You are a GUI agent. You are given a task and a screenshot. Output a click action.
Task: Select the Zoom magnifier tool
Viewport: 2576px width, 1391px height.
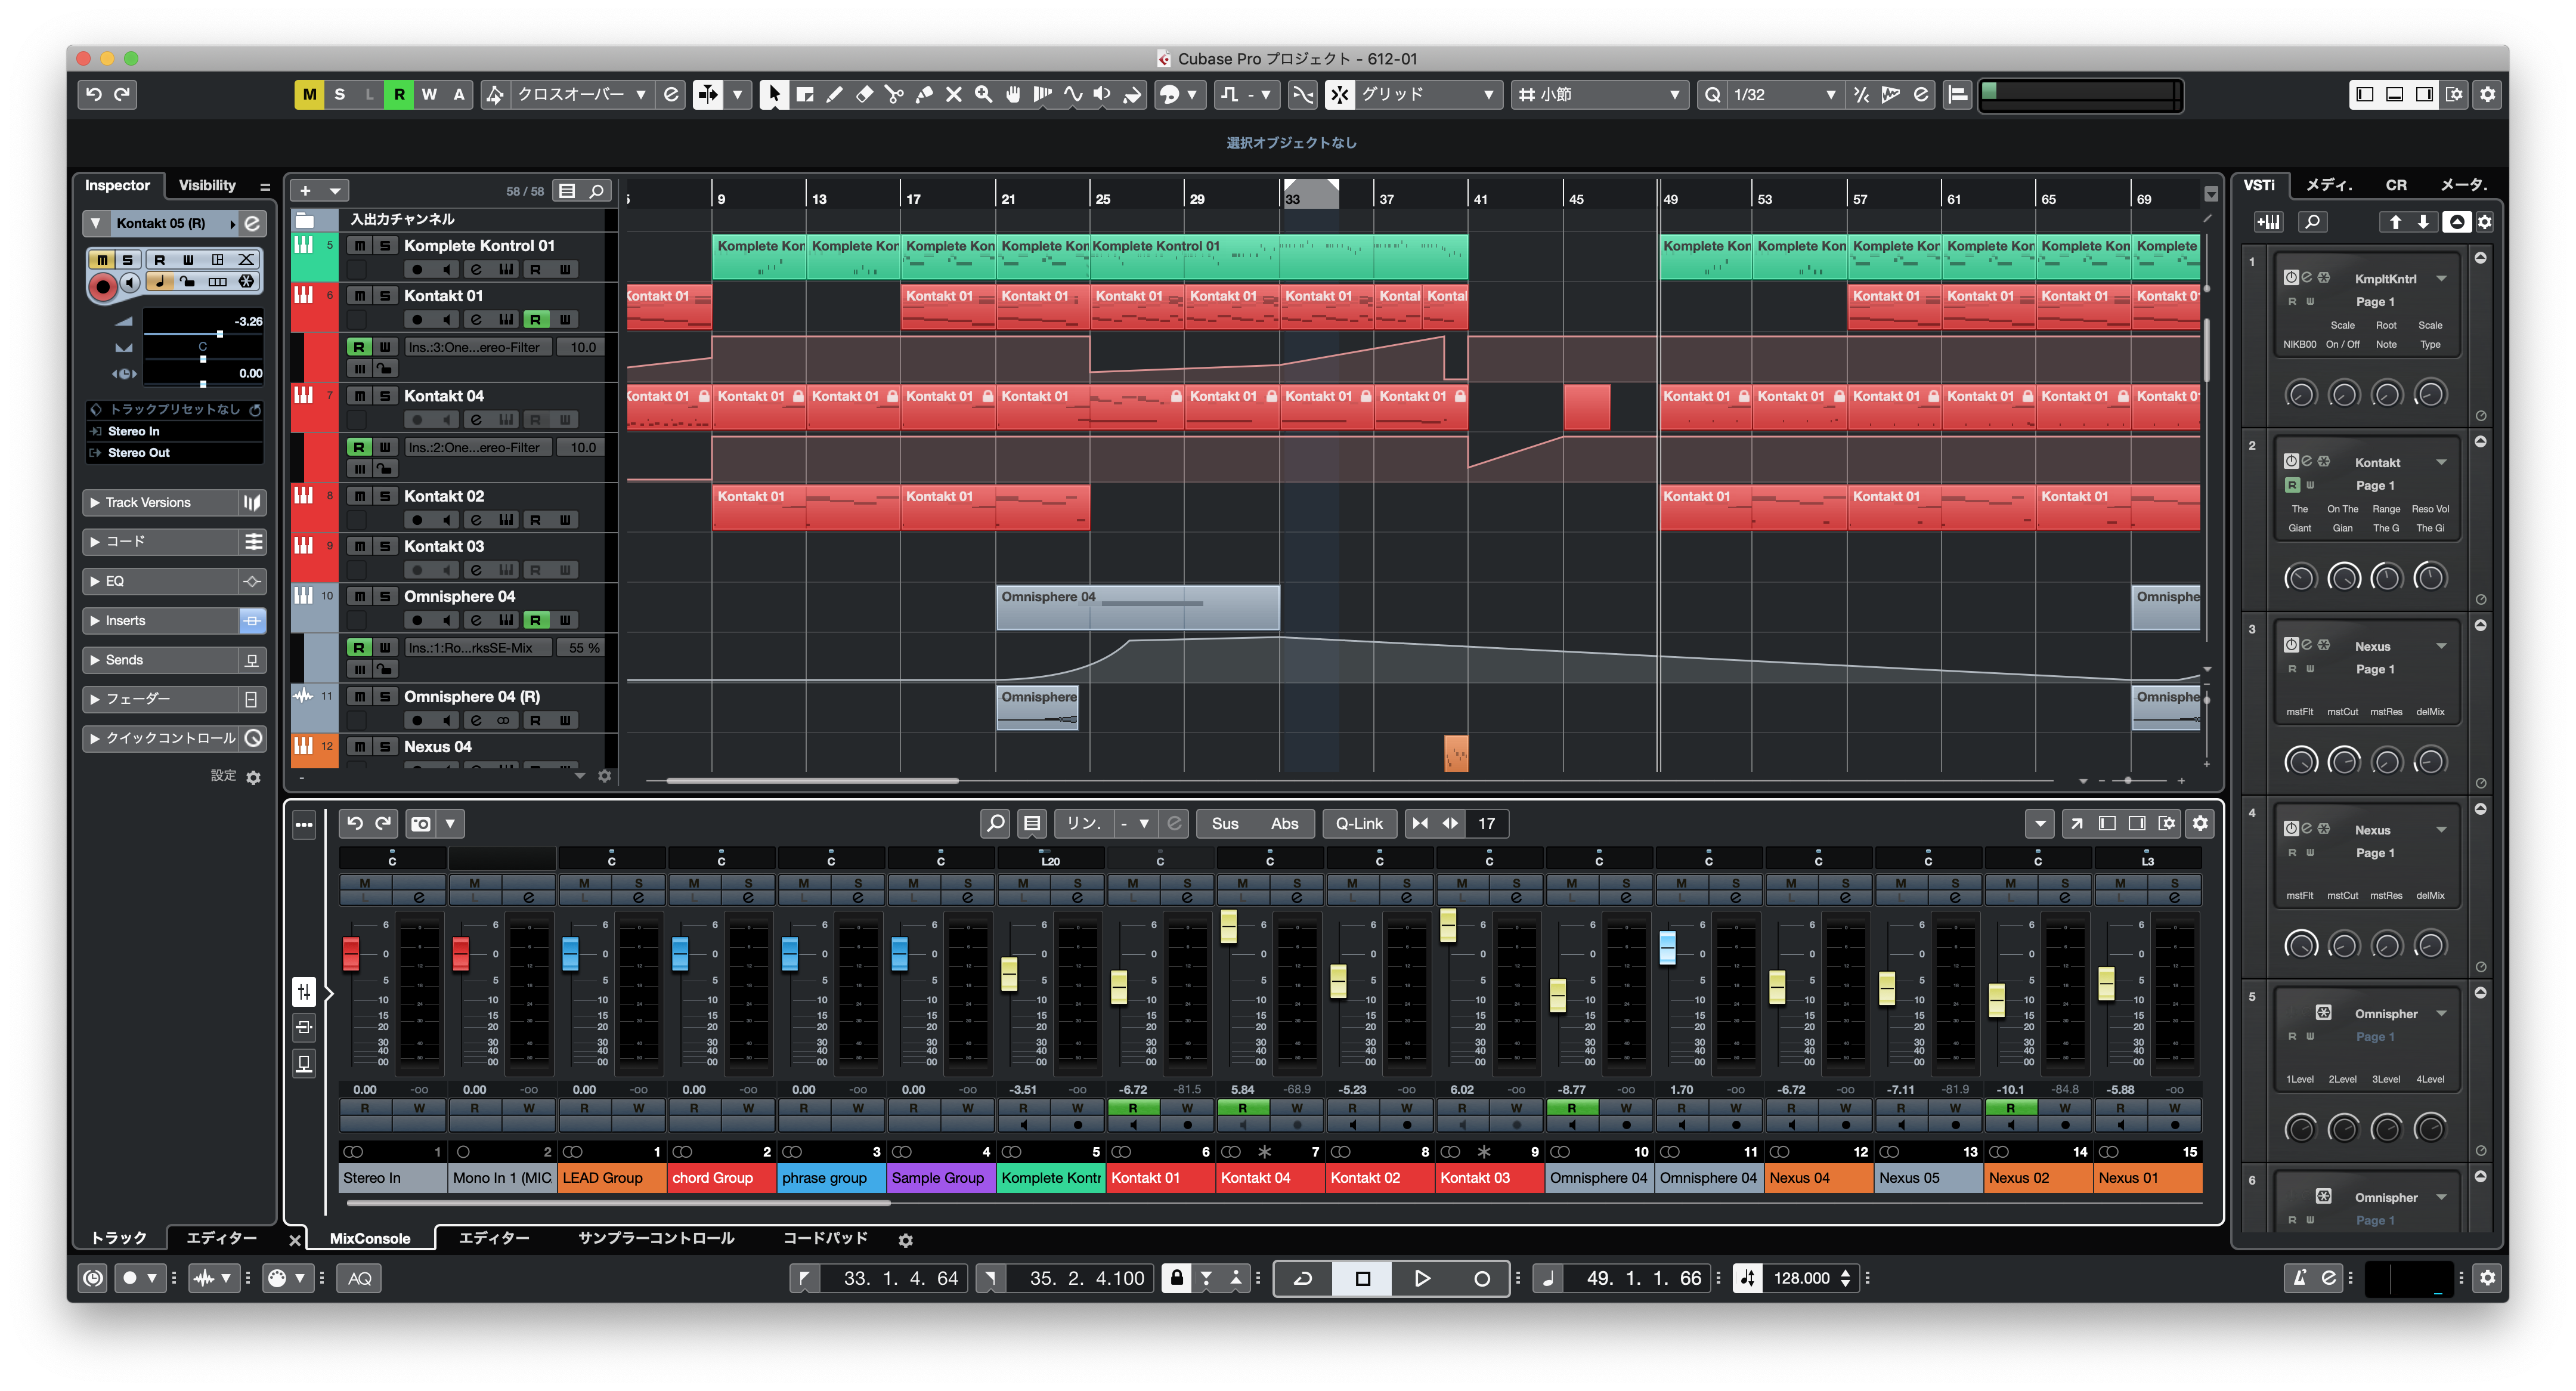[984, 94]
